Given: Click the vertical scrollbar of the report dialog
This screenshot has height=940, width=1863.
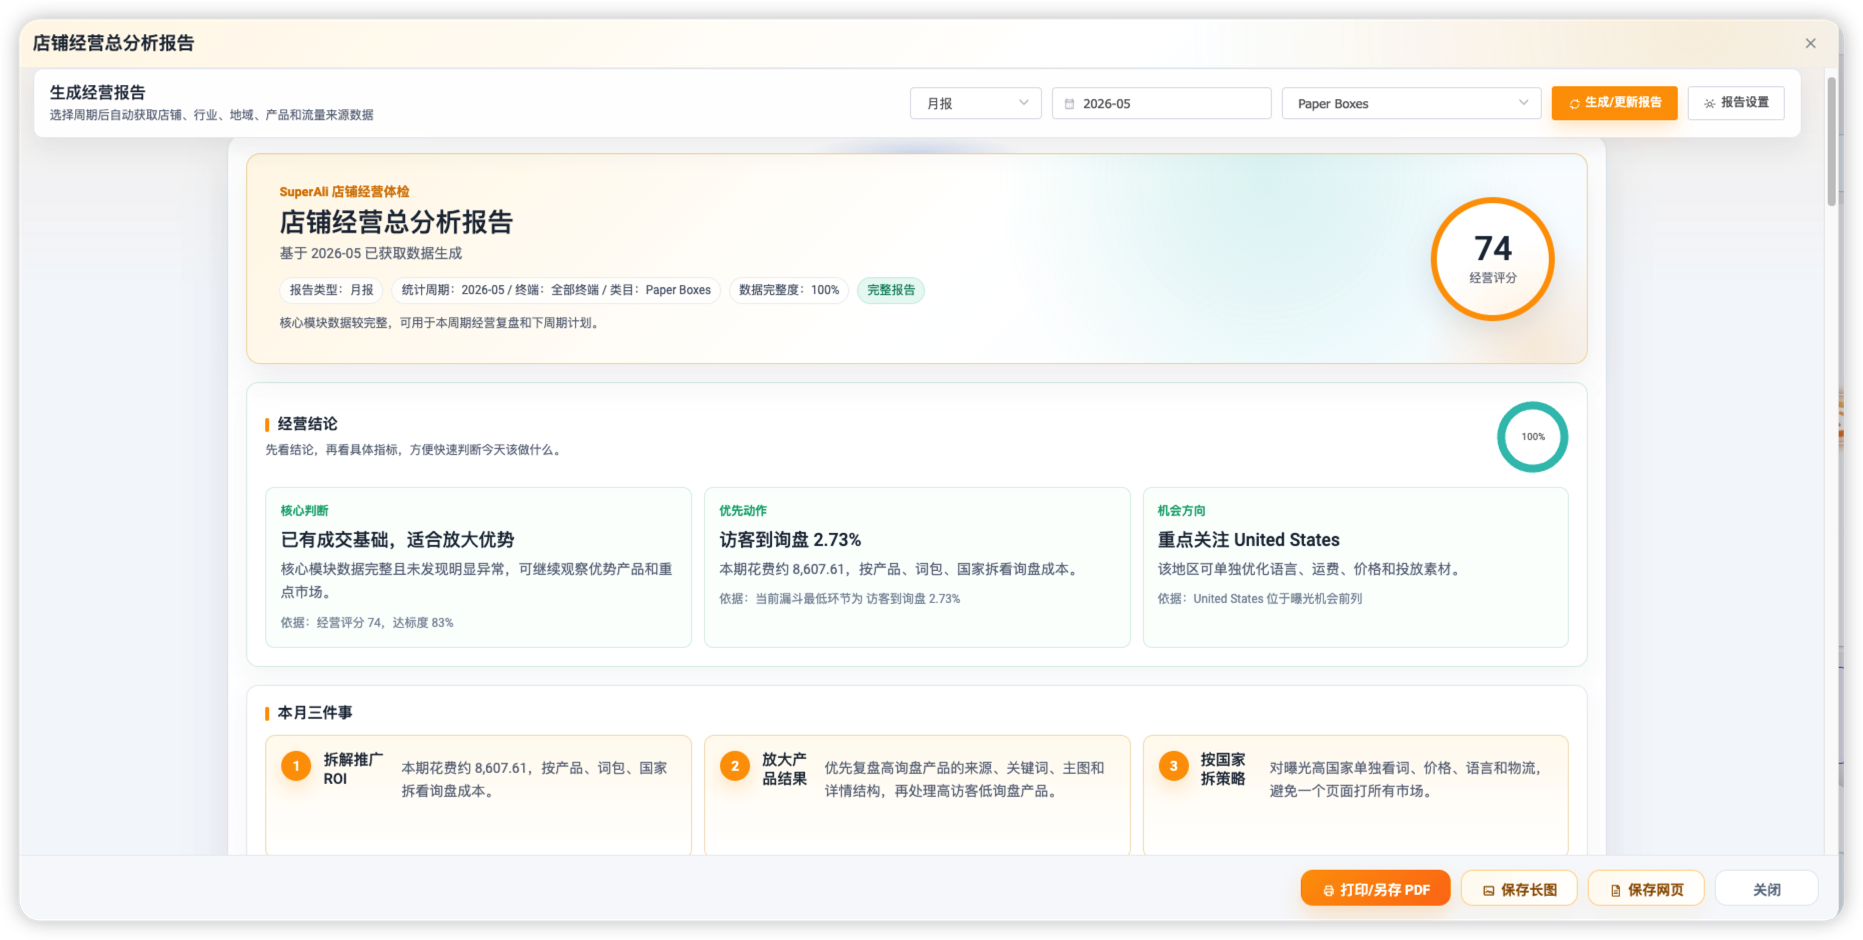Looking at the screenshot, I should 1832,140.
